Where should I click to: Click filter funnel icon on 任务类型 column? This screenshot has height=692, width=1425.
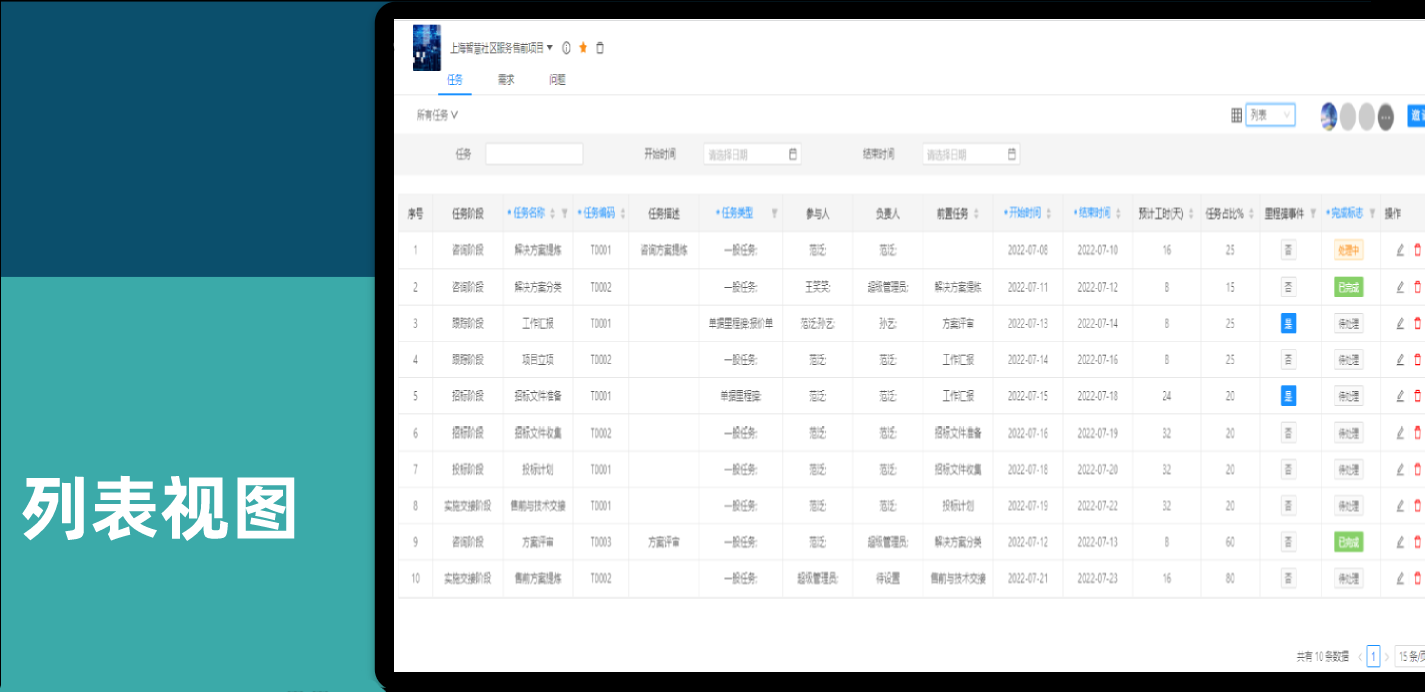pyautogui.click(x=774, y=213)
